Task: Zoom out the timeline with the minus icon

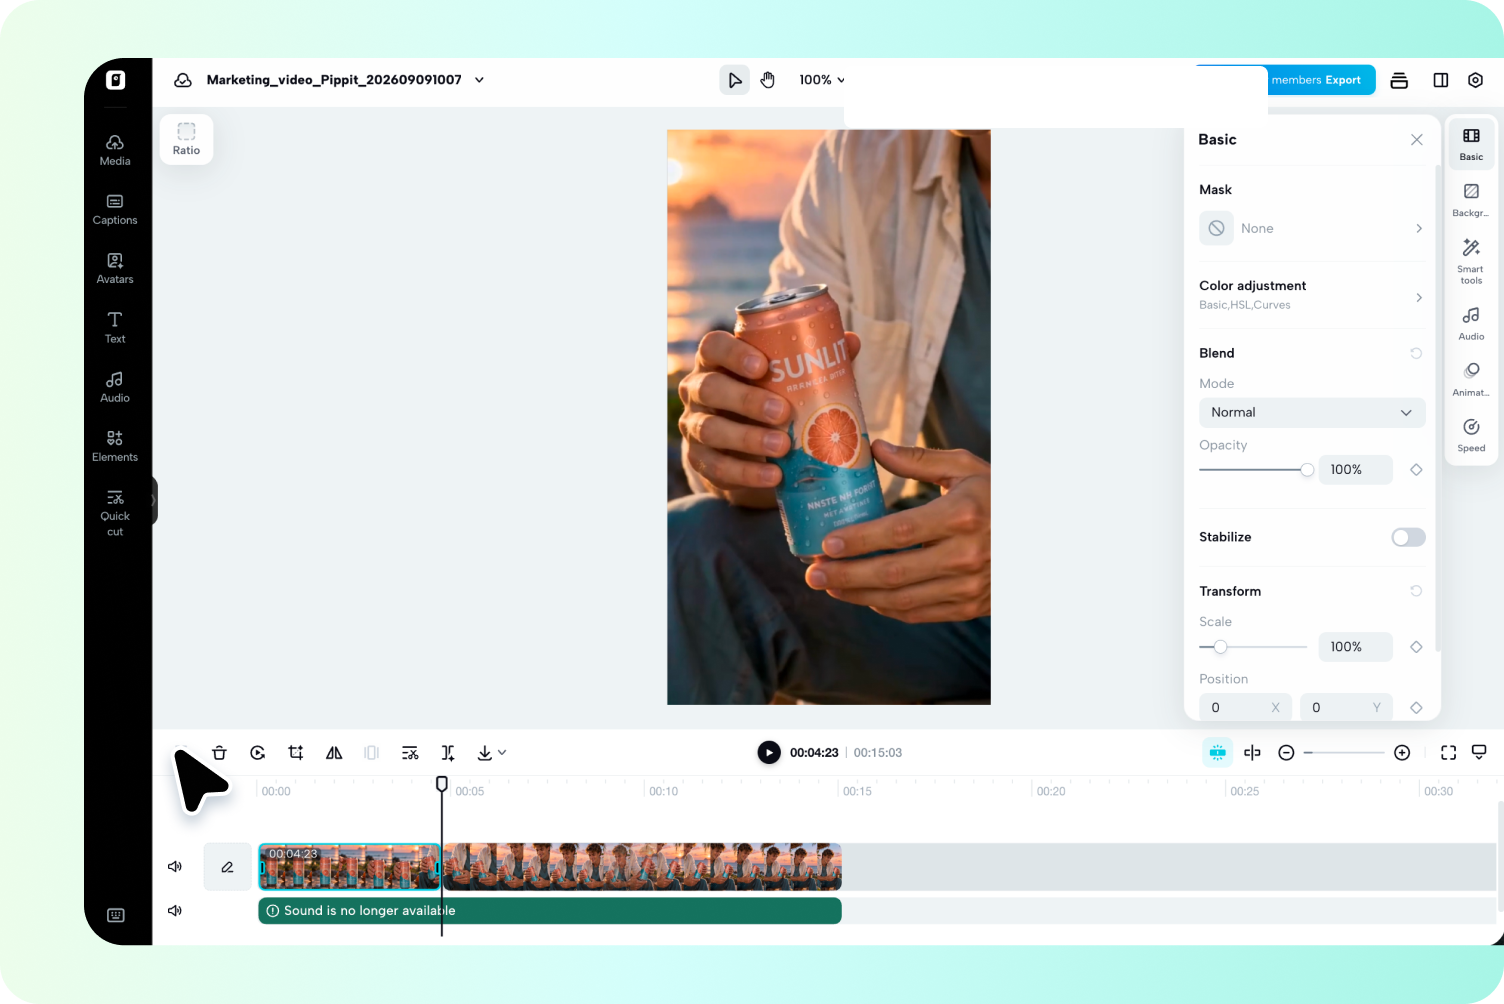Action: [1287, 753]
